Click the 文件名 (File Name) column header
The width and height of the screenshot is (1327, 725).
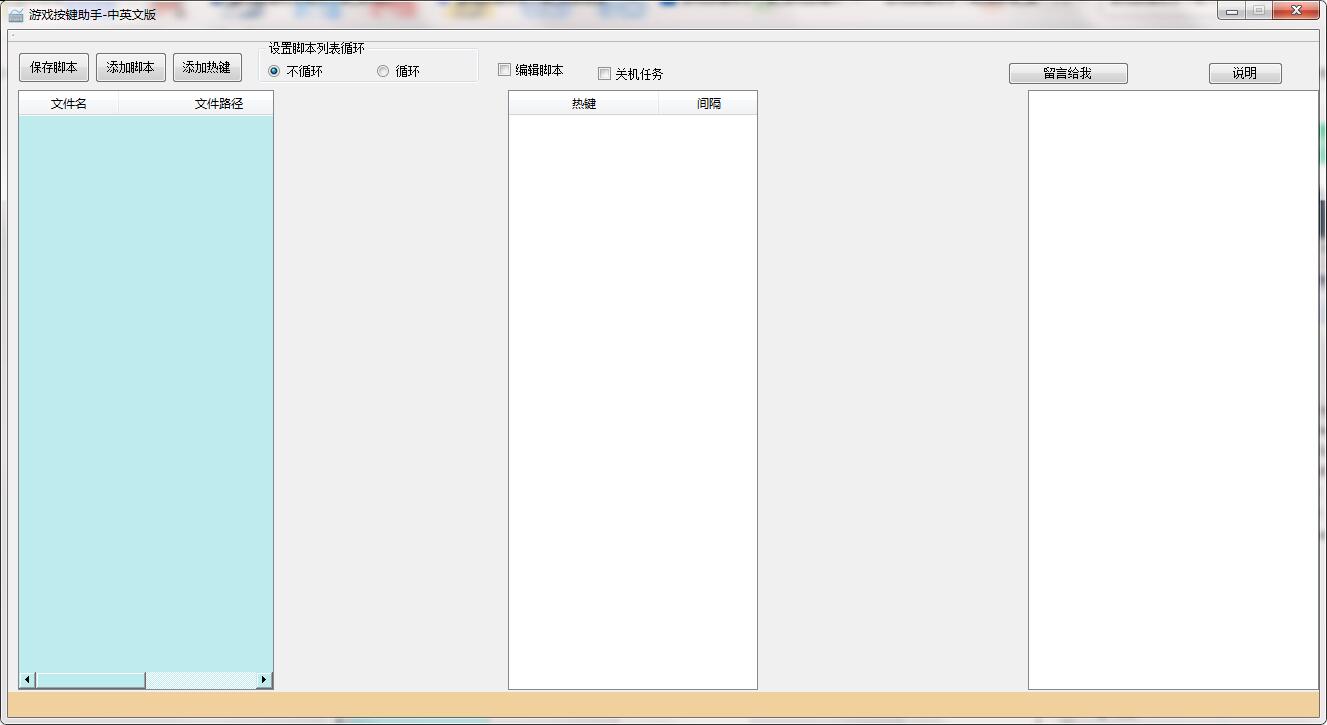[x=68, y=102]
